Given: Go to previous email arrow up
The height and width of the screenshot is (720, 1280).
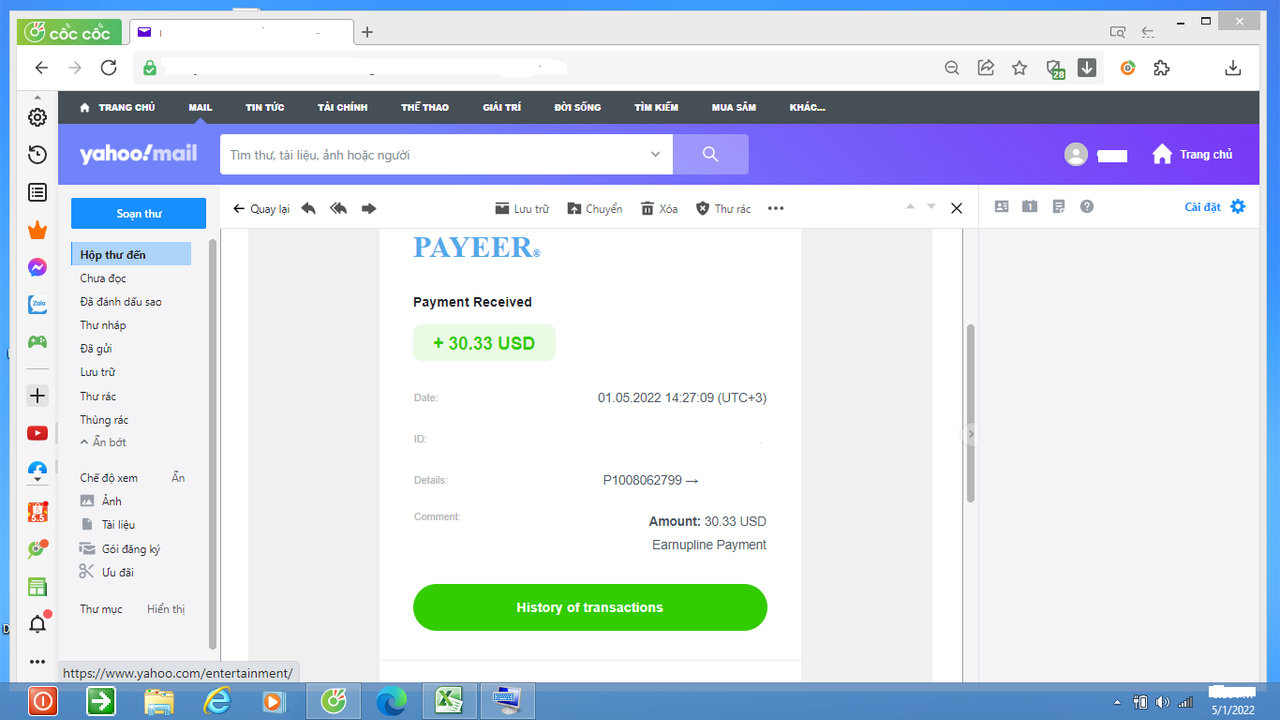Looking at the screenshot, I should 910,206.
